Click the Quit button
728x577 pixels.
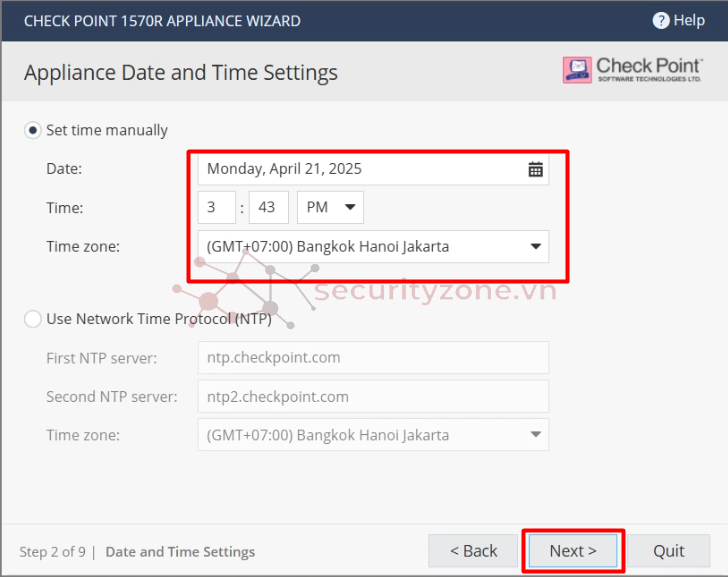click(669, 551)
